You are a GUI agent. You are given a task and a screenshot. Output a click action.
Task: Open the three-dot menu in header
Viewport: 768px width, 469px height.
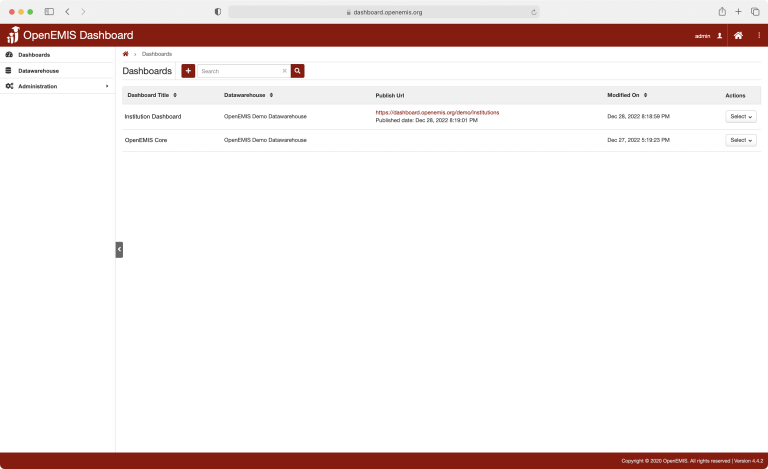759,35
